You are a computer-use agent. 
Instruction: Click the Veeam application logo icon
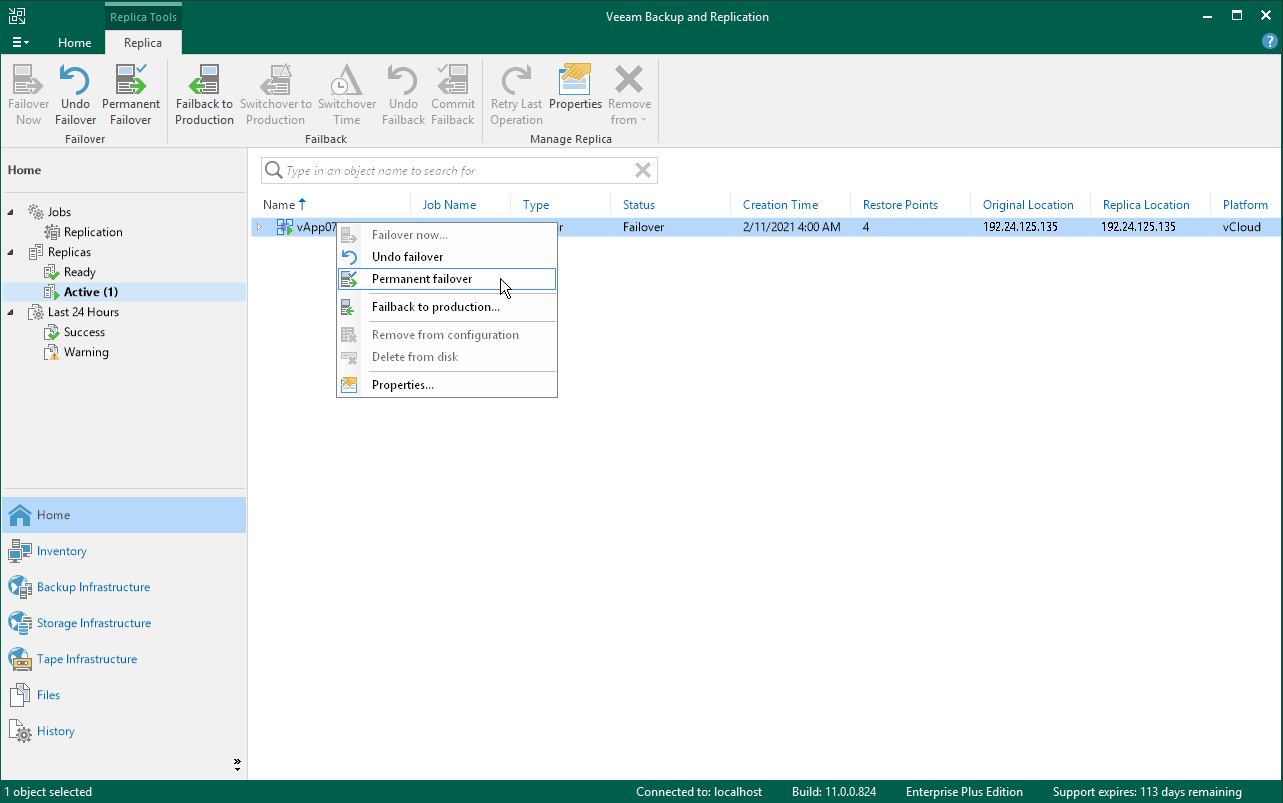(17, 16)
